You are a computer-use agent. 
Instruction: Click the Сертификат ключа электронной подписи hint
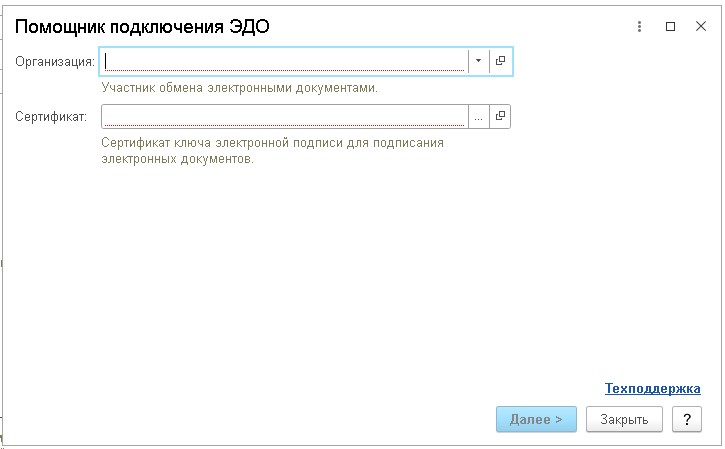[272, 151]
